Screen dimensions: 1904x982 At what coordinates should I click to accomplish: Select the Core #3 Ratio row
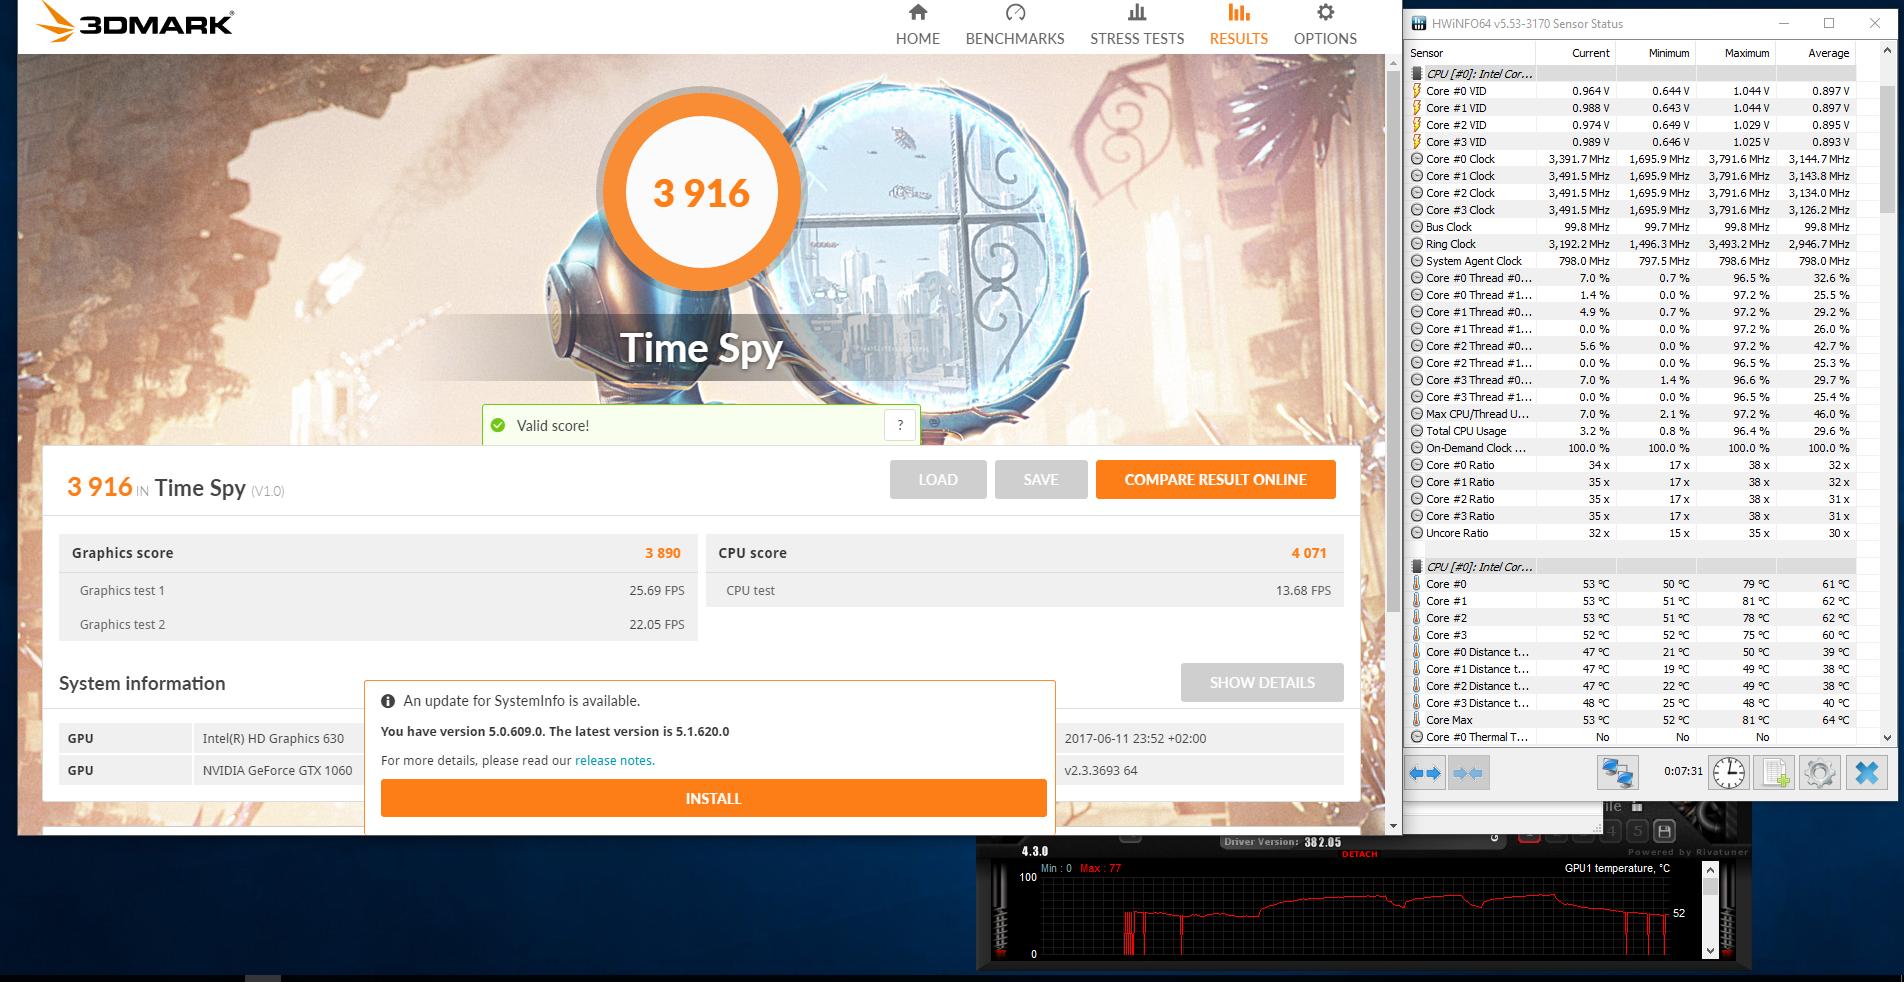pos(1631,516)
